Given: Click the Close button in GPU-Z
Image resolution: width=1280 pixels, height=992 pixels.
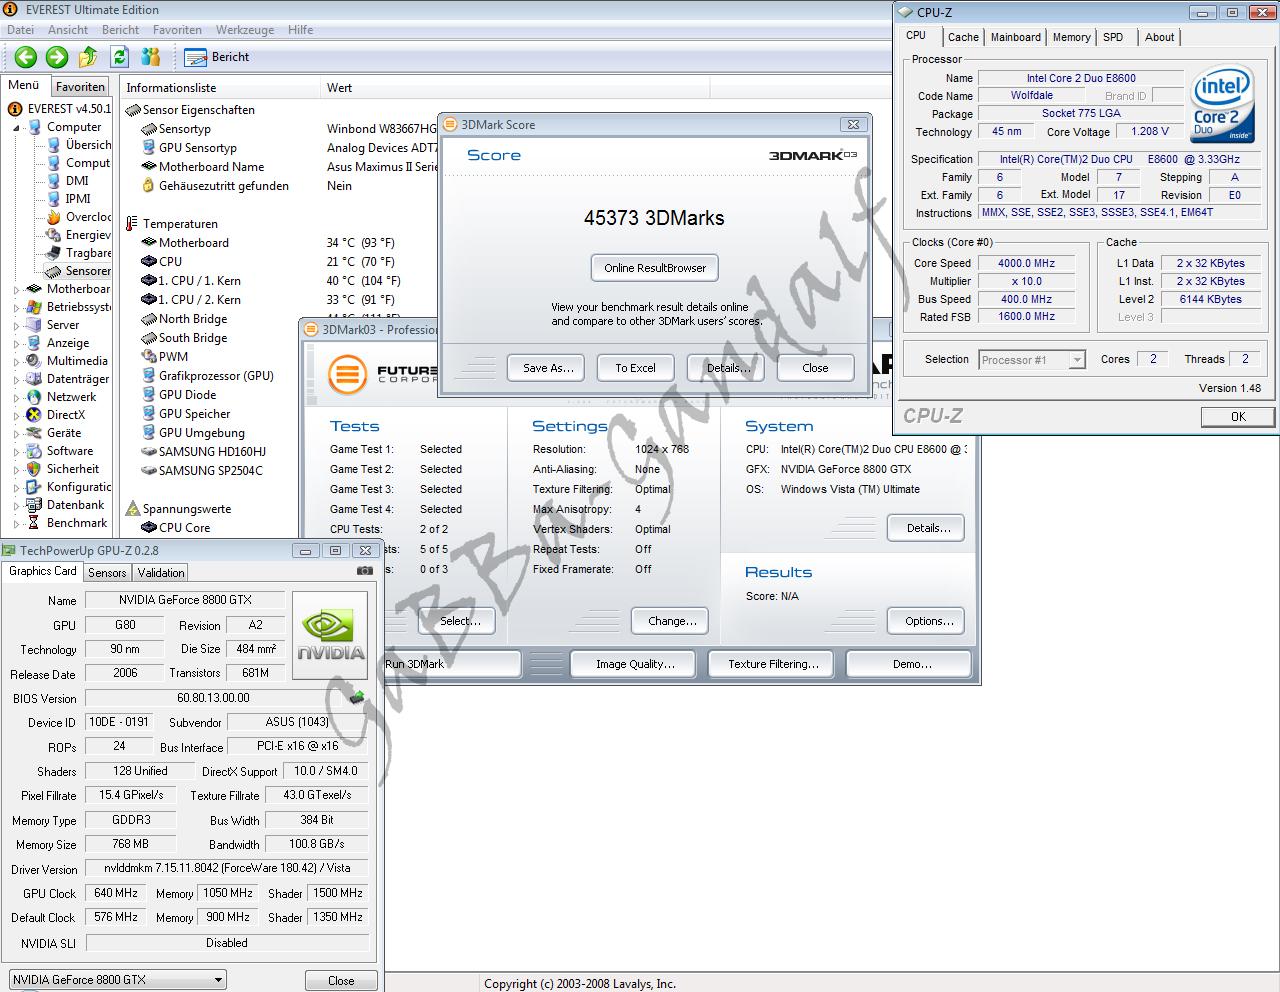Looking at the screenshot, I should coord(341,981).
